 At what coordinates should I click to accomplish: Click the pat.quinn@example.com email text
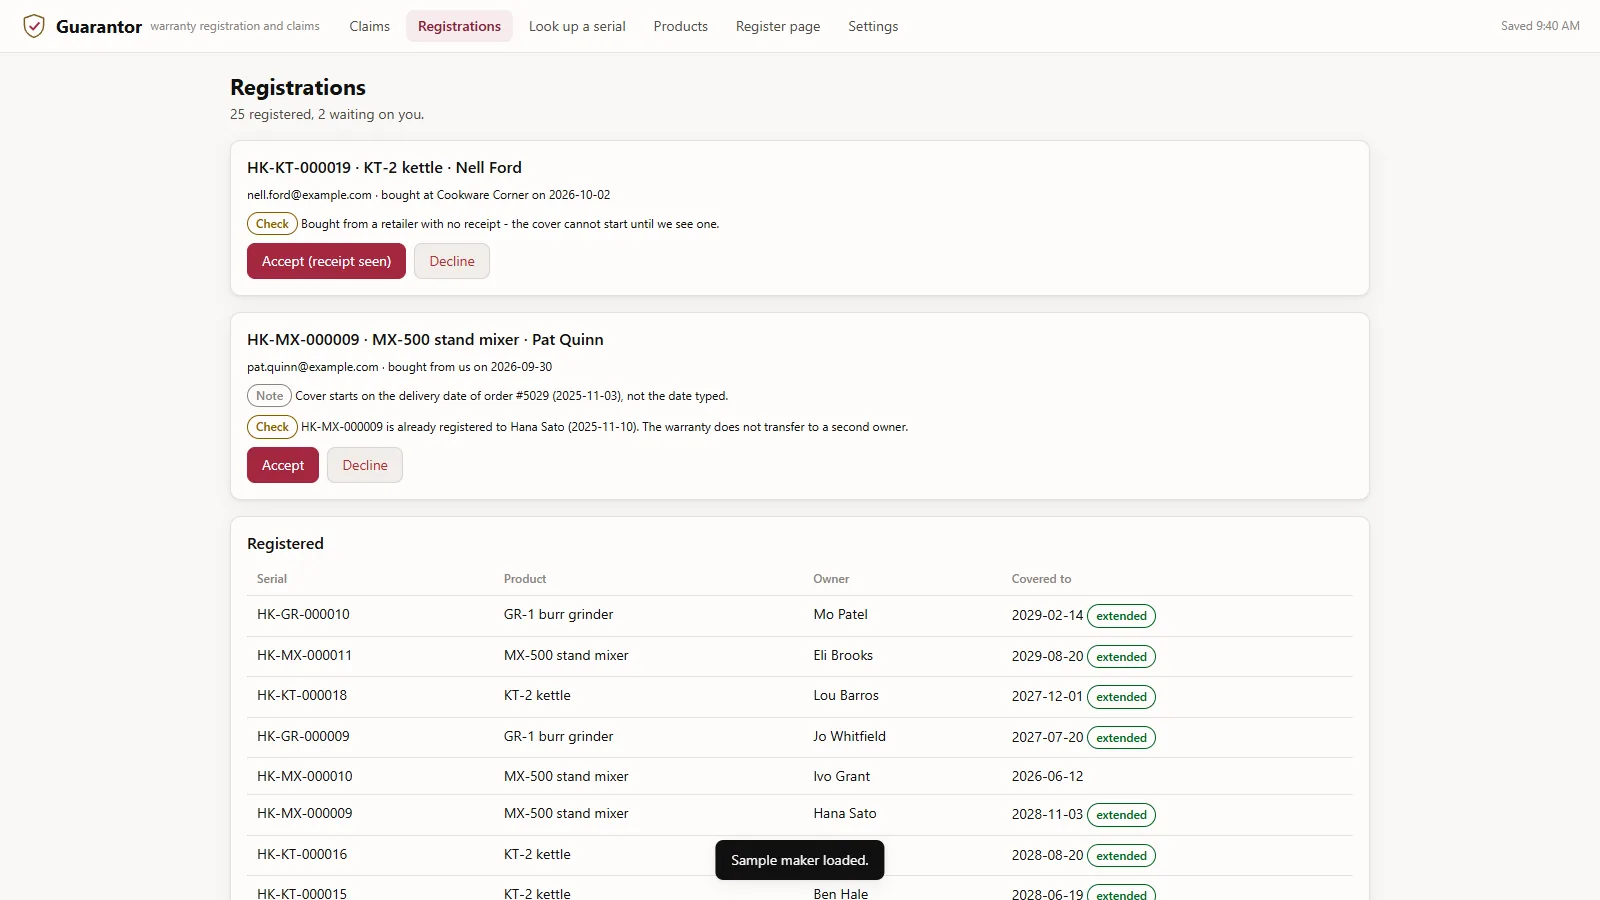point(313,367)
